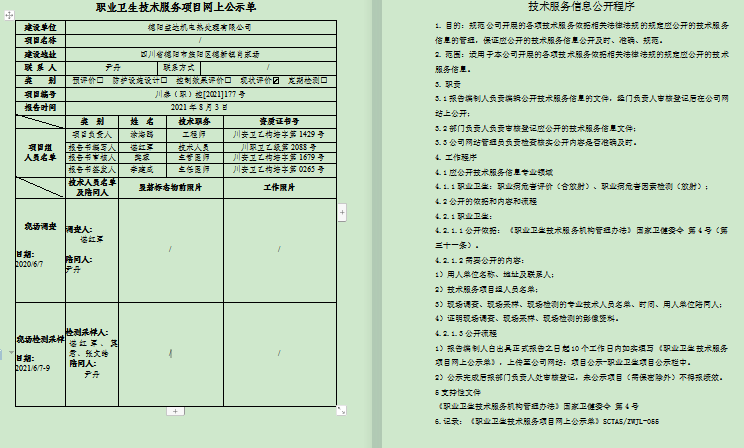Check the 防护设施设计 checkbox
The width and height of the screenshot is (744, 448).
(x=165, y=80)
